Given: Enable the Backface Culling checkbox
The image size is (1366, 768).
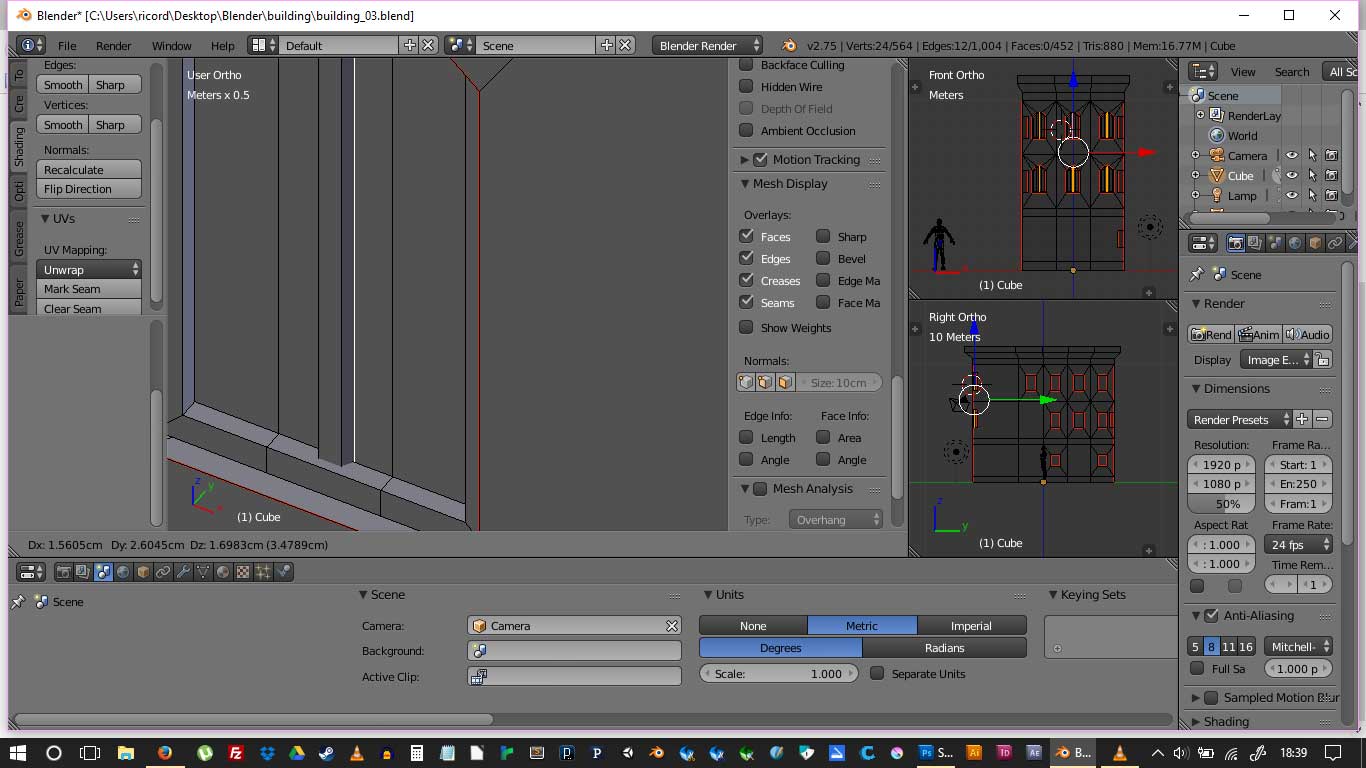Looking at the screenshot, I should point(746,65).
